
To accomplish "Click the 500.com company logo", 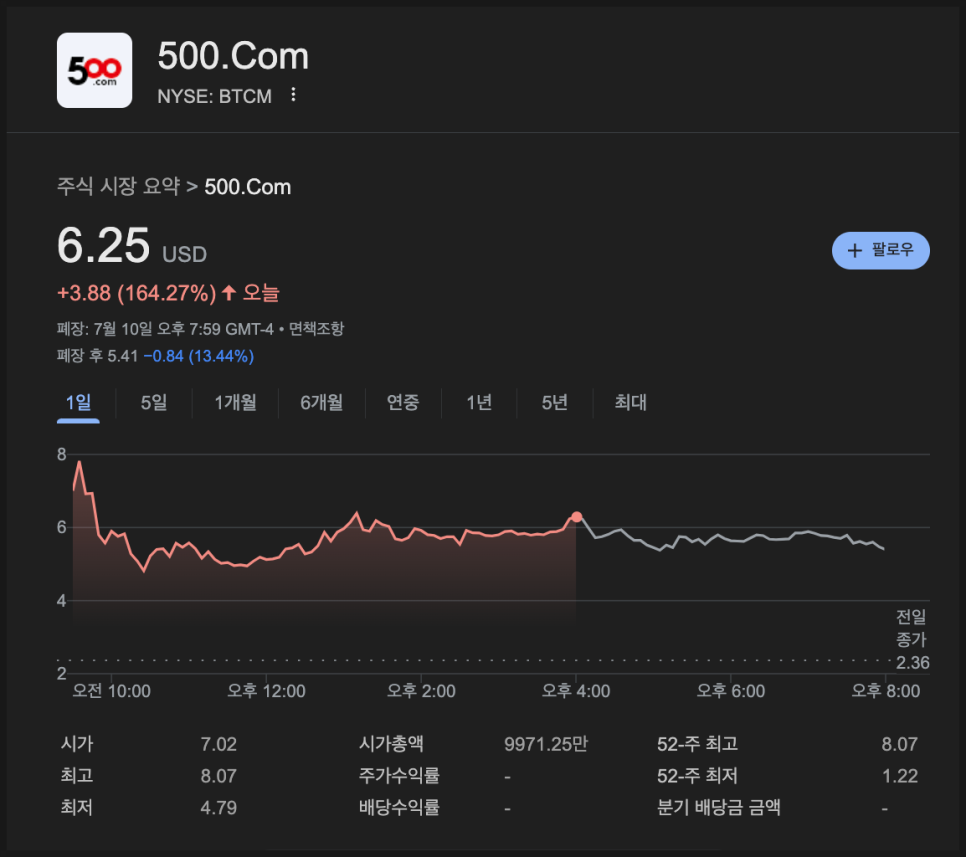I will coord(94,70).
